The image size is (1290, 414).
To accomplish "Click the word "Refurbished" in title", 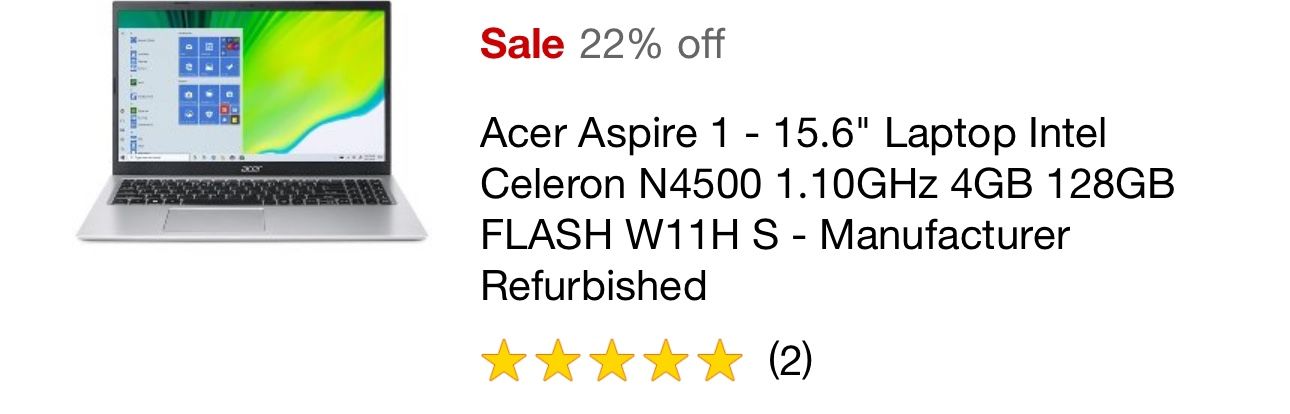I will (593, 288).
